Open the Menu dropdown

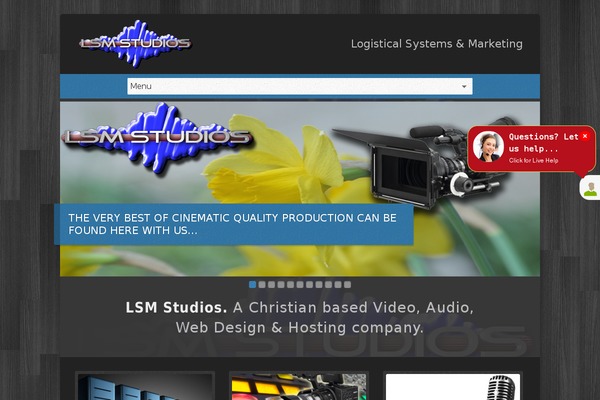pyautogui.click(x=300, y=86)
